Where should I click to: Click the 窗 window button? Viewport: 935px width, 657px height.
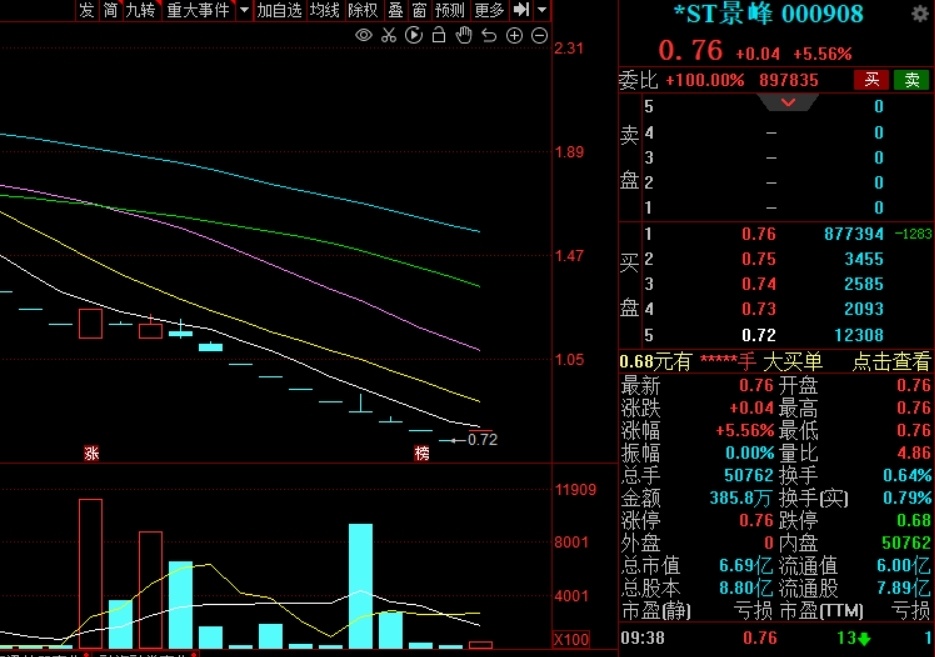pyautogui.click(x=419, y=10)
